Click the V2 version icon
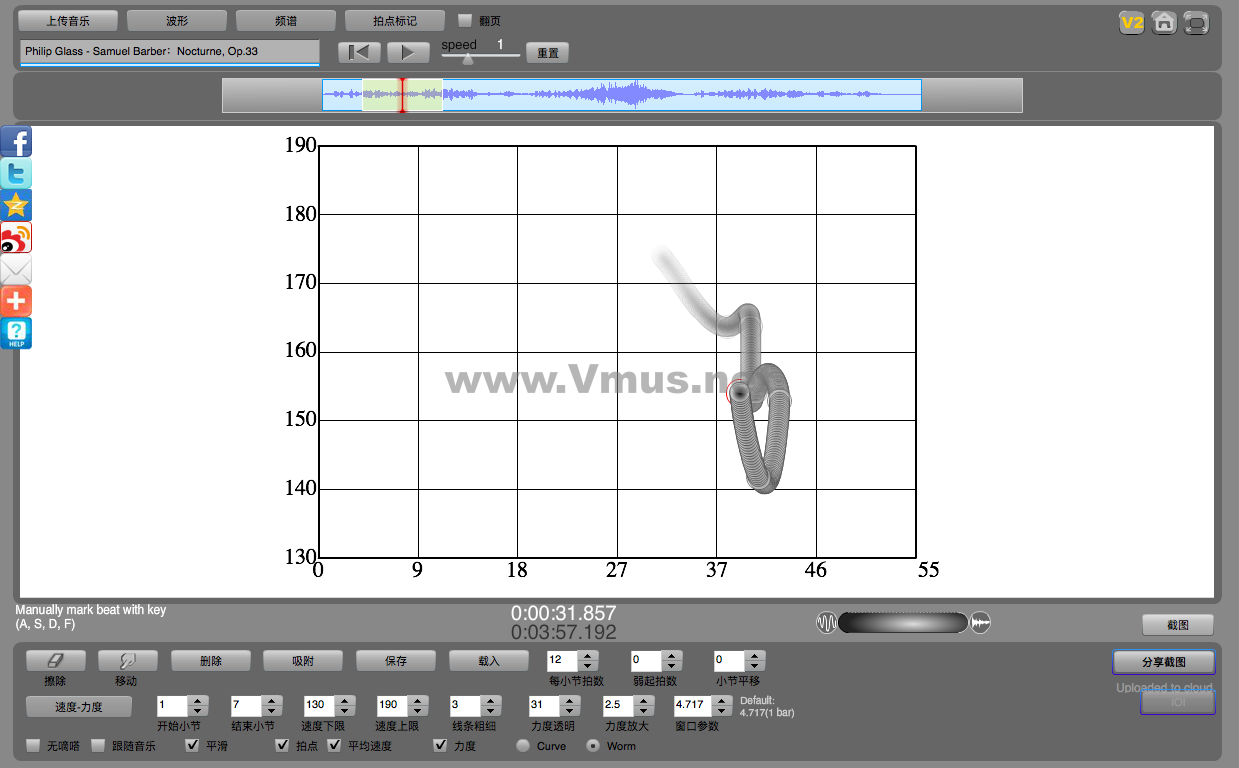The width and height of the screenshot is (1239, 768). [1131, 23]
